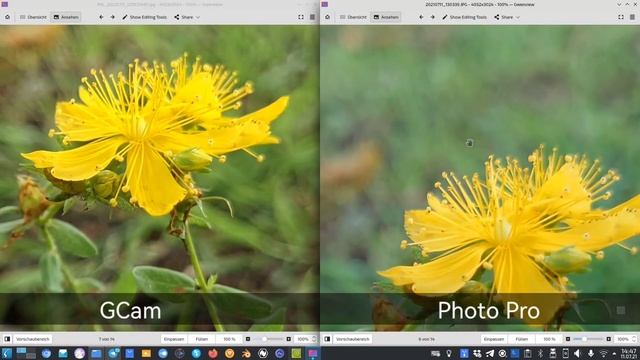Open hamburger menu in right window
The width and height of the screenshot is (640, 360).
(632, 17)
